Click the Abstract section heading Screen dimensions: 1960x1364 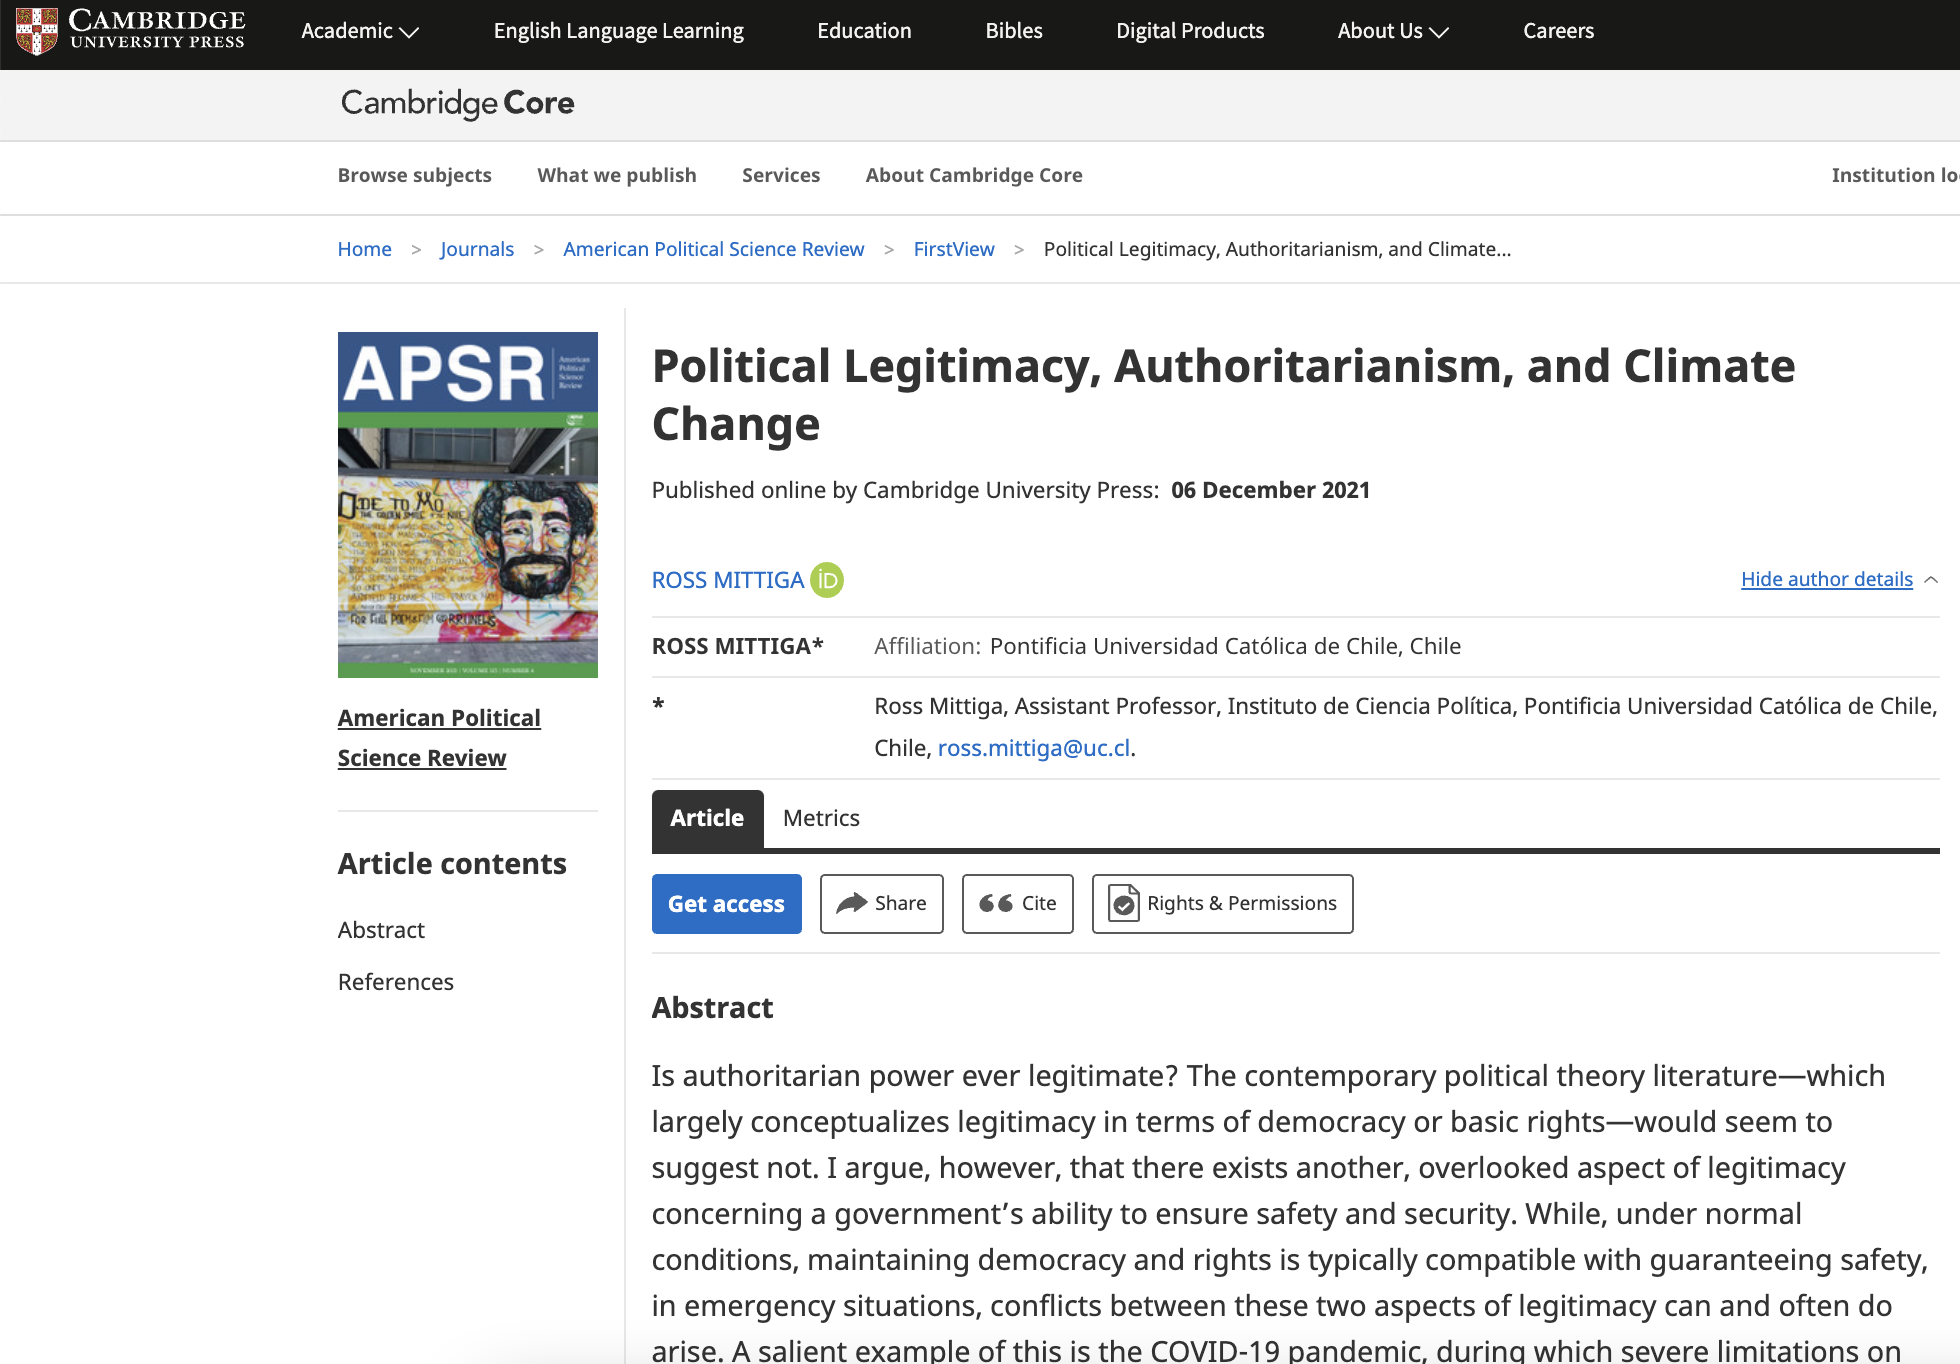point(712,1007)
